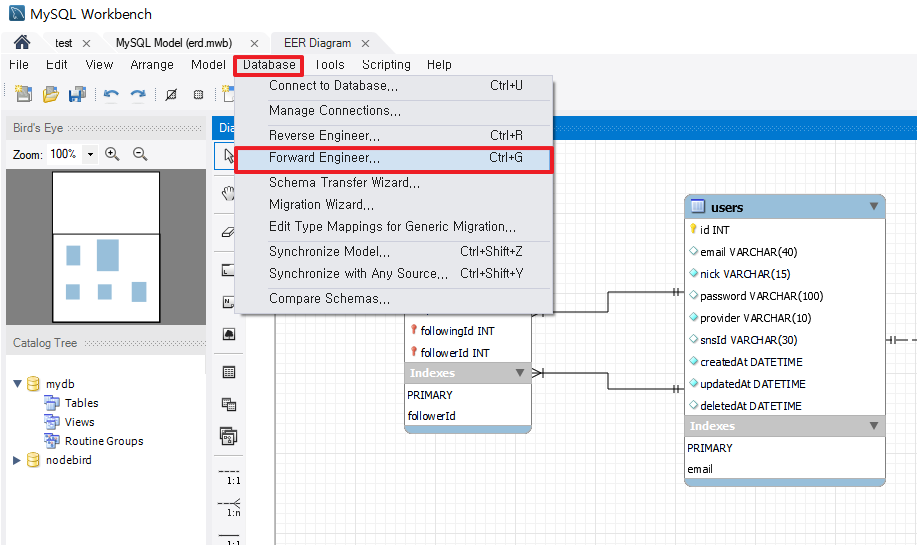Select the new table tool
The image size is (917, 545).
229,372
